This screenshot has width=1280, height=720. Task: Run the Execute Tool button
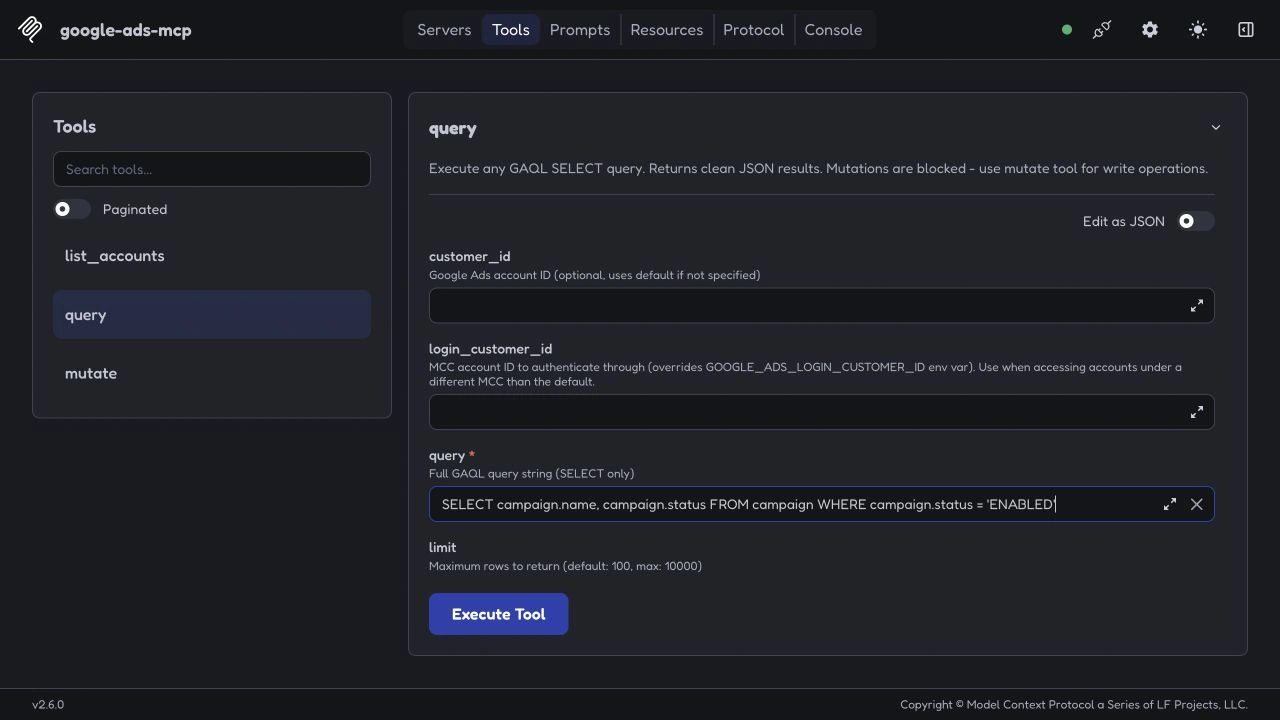coord(499,614)
